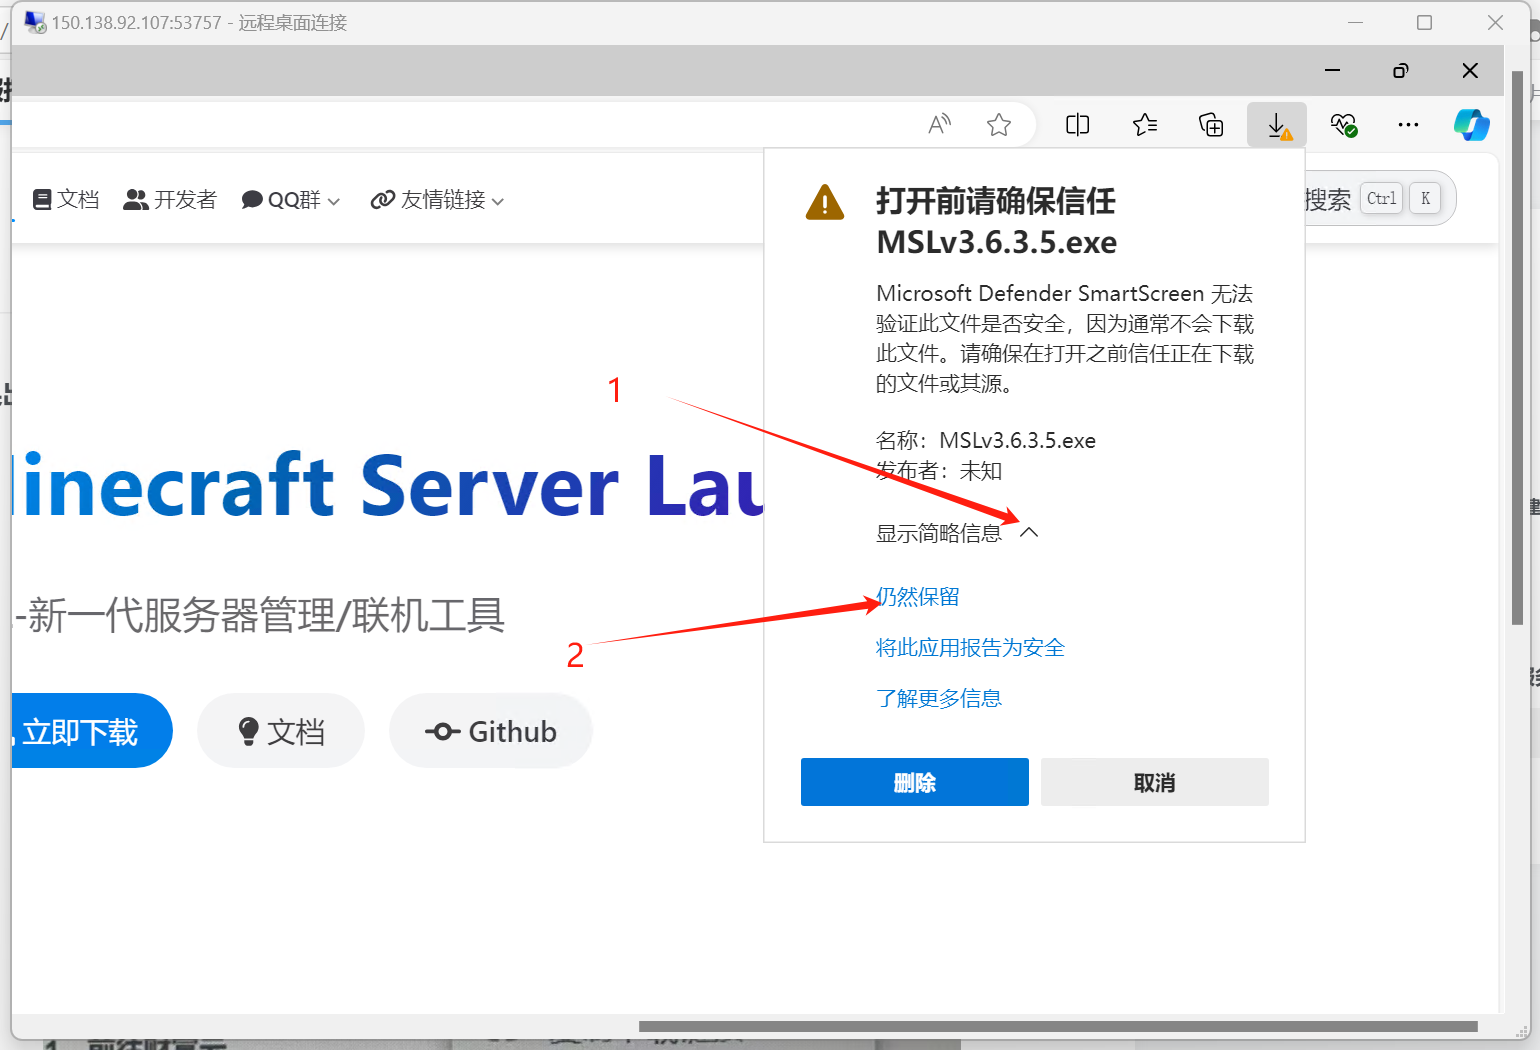Image resolution: width=1540 pixels, height=1050 pixels.
Task: Click the 发布者：未知 text
Action: tap(939, 471)
